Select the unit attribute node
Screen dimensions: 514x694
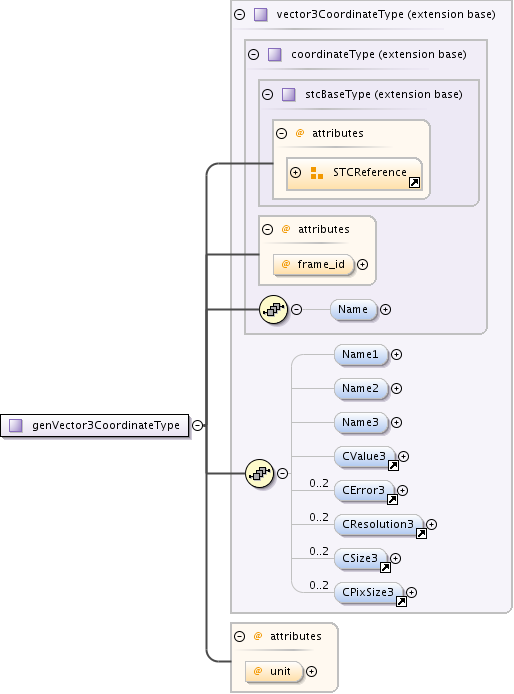(274, 671)
